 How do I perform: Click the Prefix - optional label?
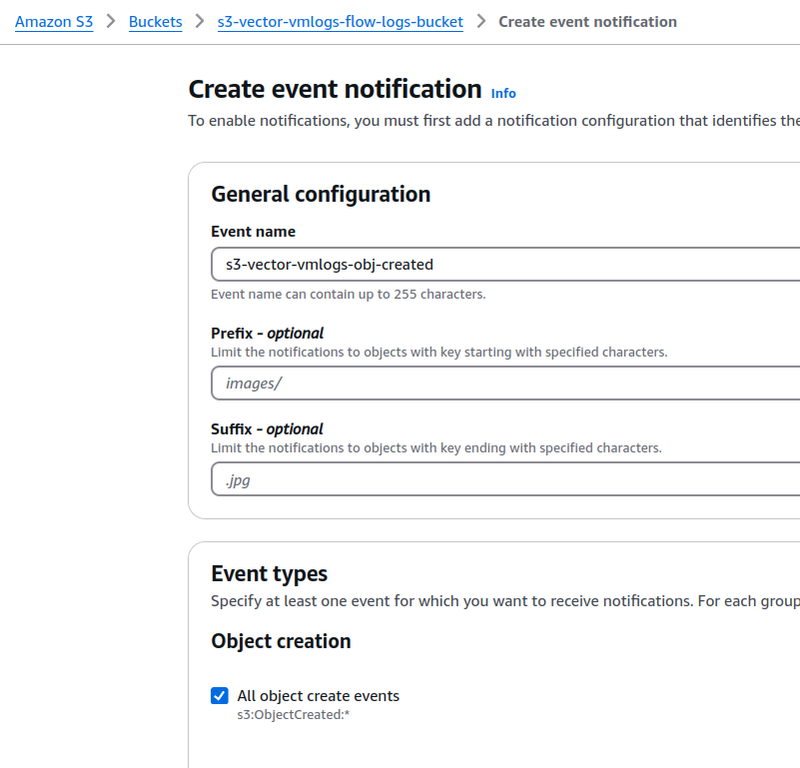point(267,333)
